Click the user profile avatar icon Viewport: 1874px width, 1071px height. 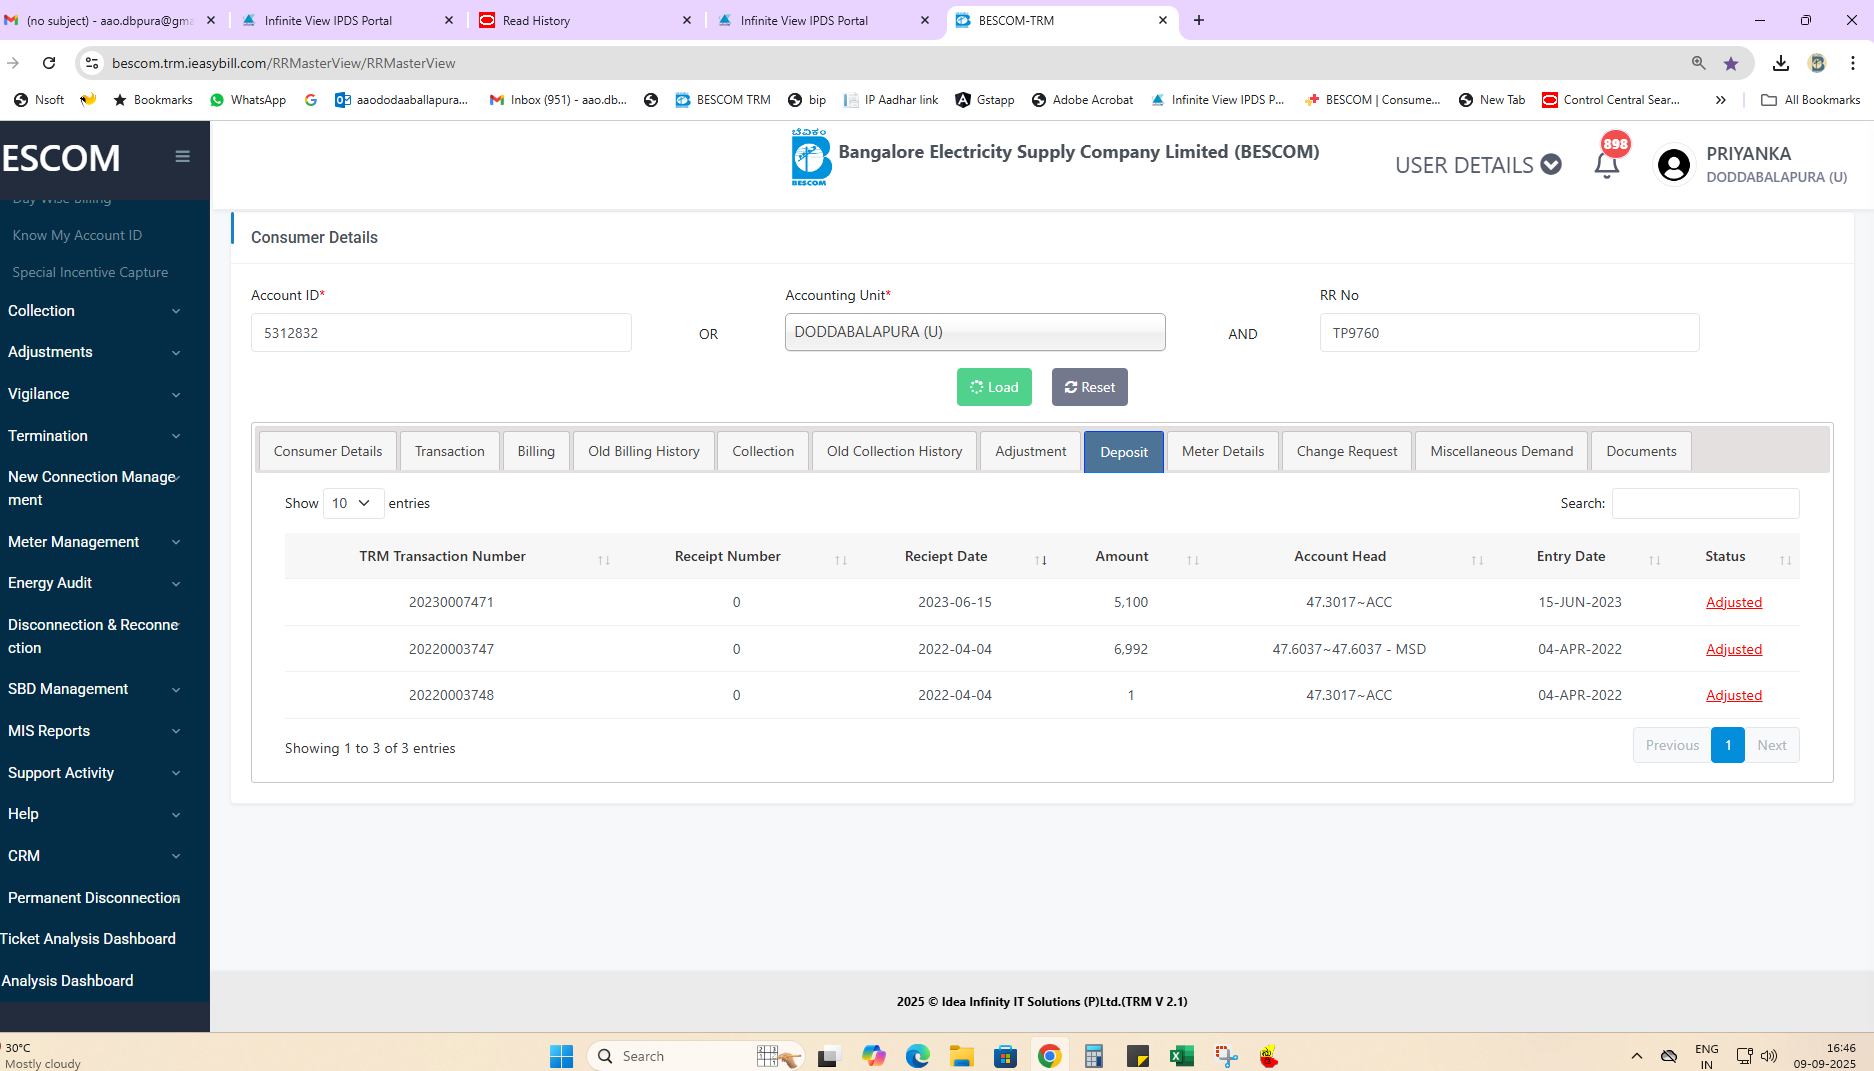[x=1673, y=165]
